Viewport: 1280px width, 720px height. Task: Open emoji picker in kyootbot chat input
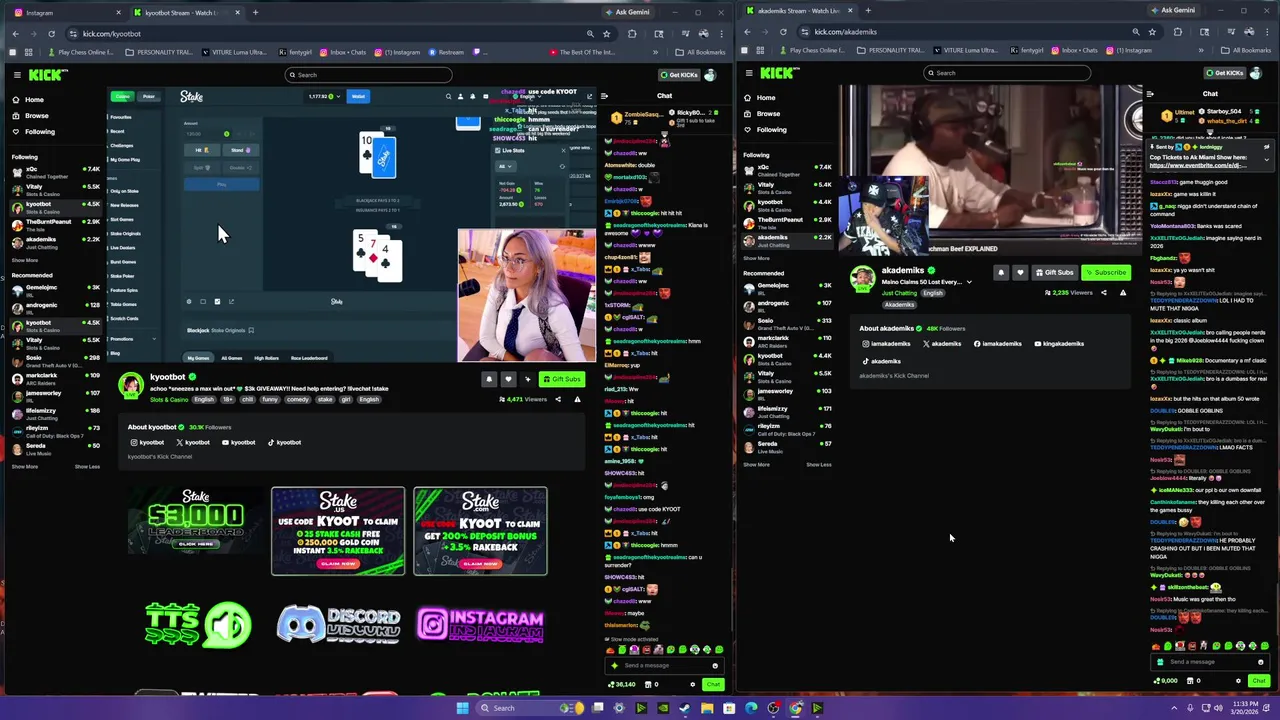(714, 666)
